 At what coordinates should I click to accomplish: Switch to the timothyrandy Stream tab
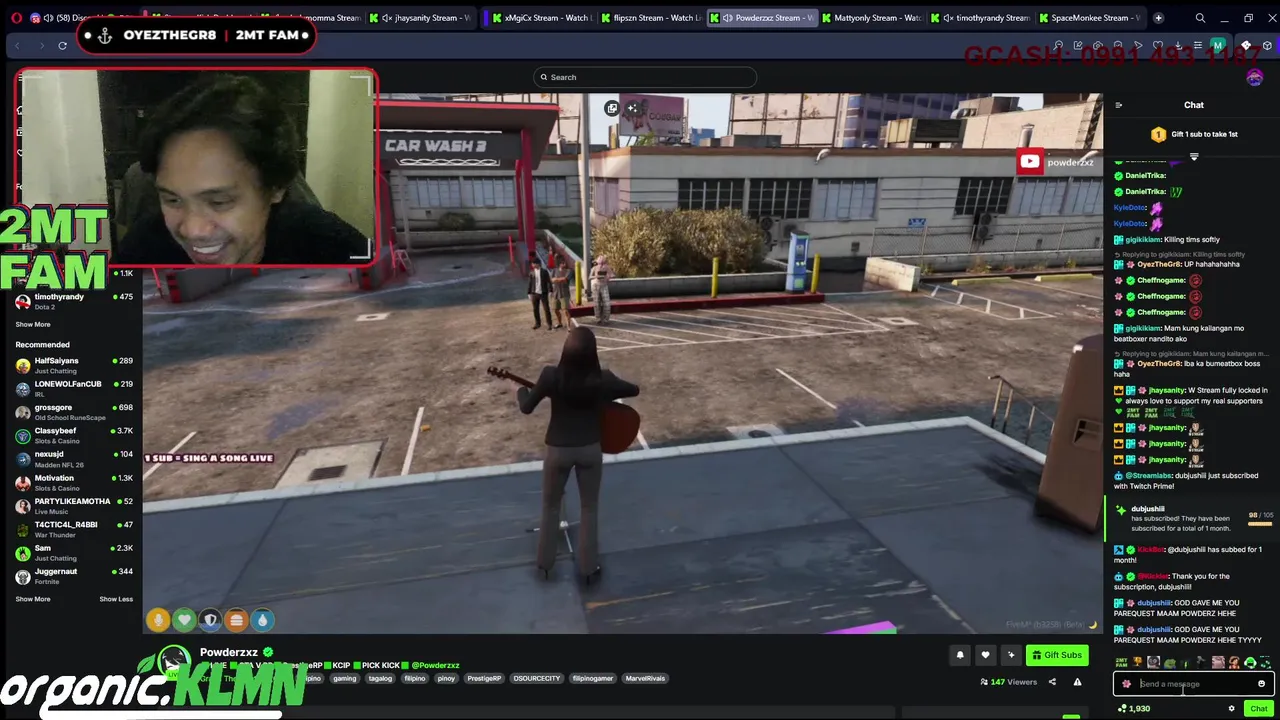tap(980, 18)
